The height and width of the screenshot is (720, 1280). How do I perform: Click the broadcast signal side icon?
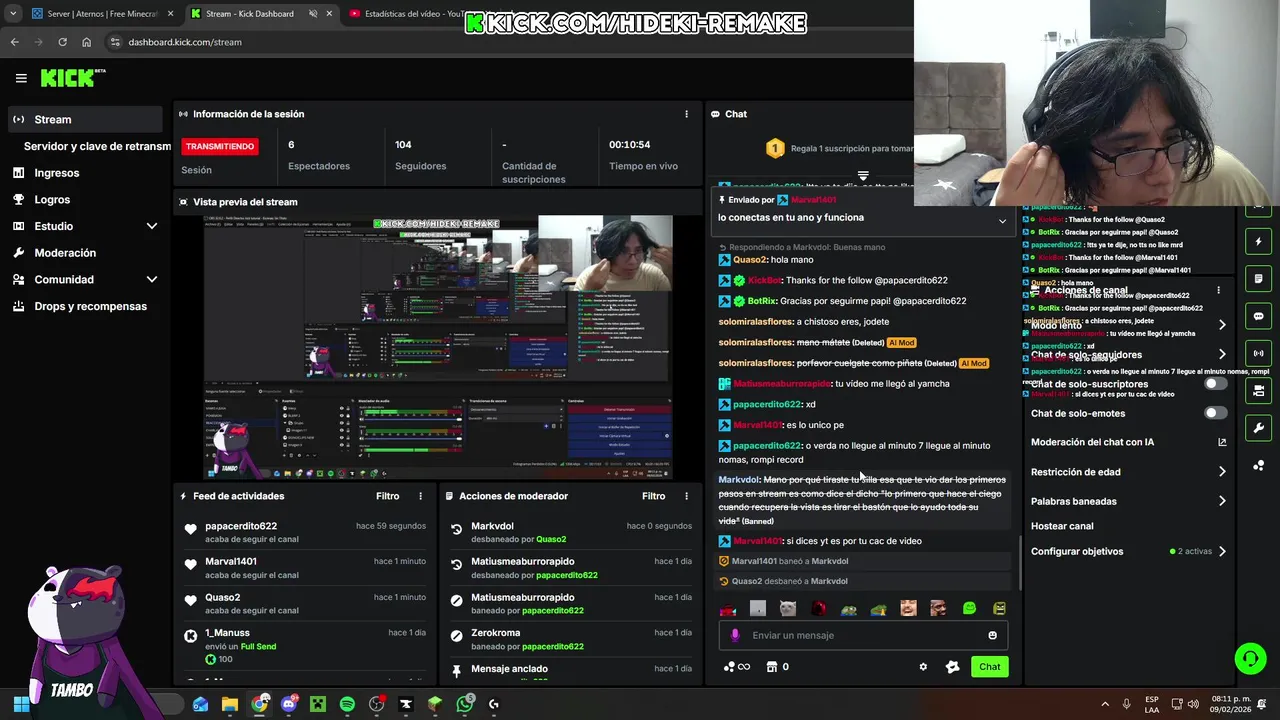[x=1258, y=353]
